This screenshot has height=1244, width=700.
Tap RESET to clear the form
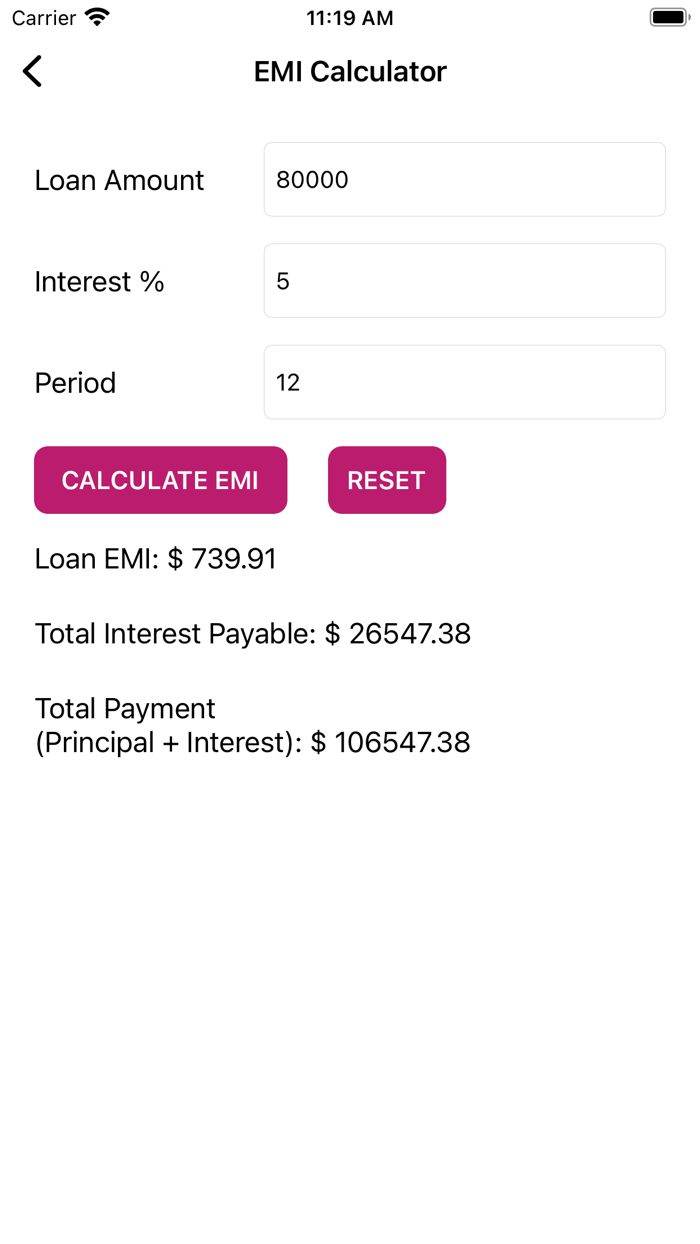[387, 480]
